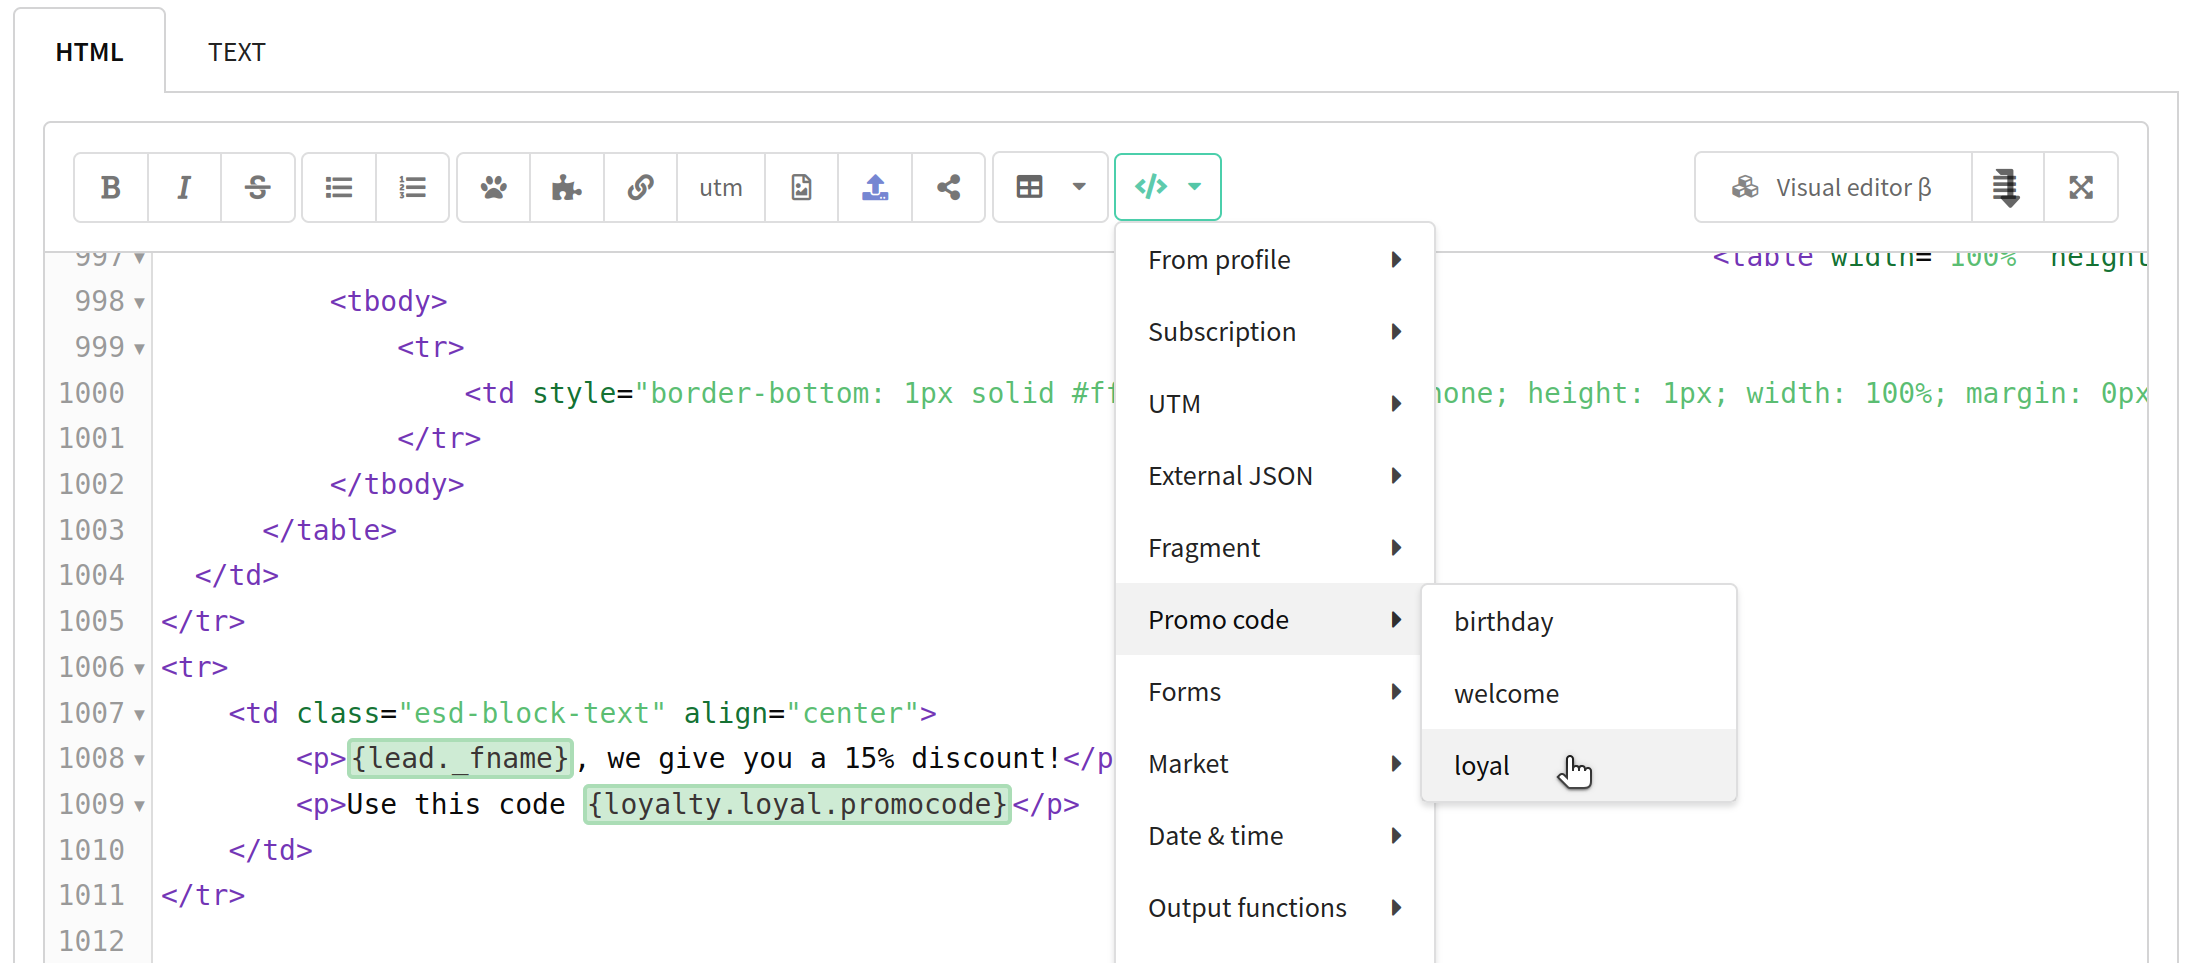The width and height of the screenshot is (2196, 963).
Task: Choose the birthday promo code
Action: (1578, 622)
